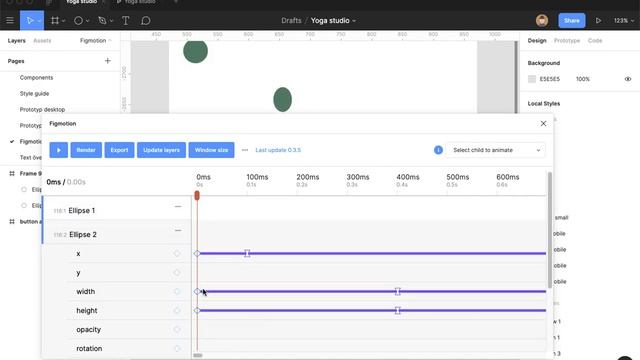Click the Update layers button

161,150
